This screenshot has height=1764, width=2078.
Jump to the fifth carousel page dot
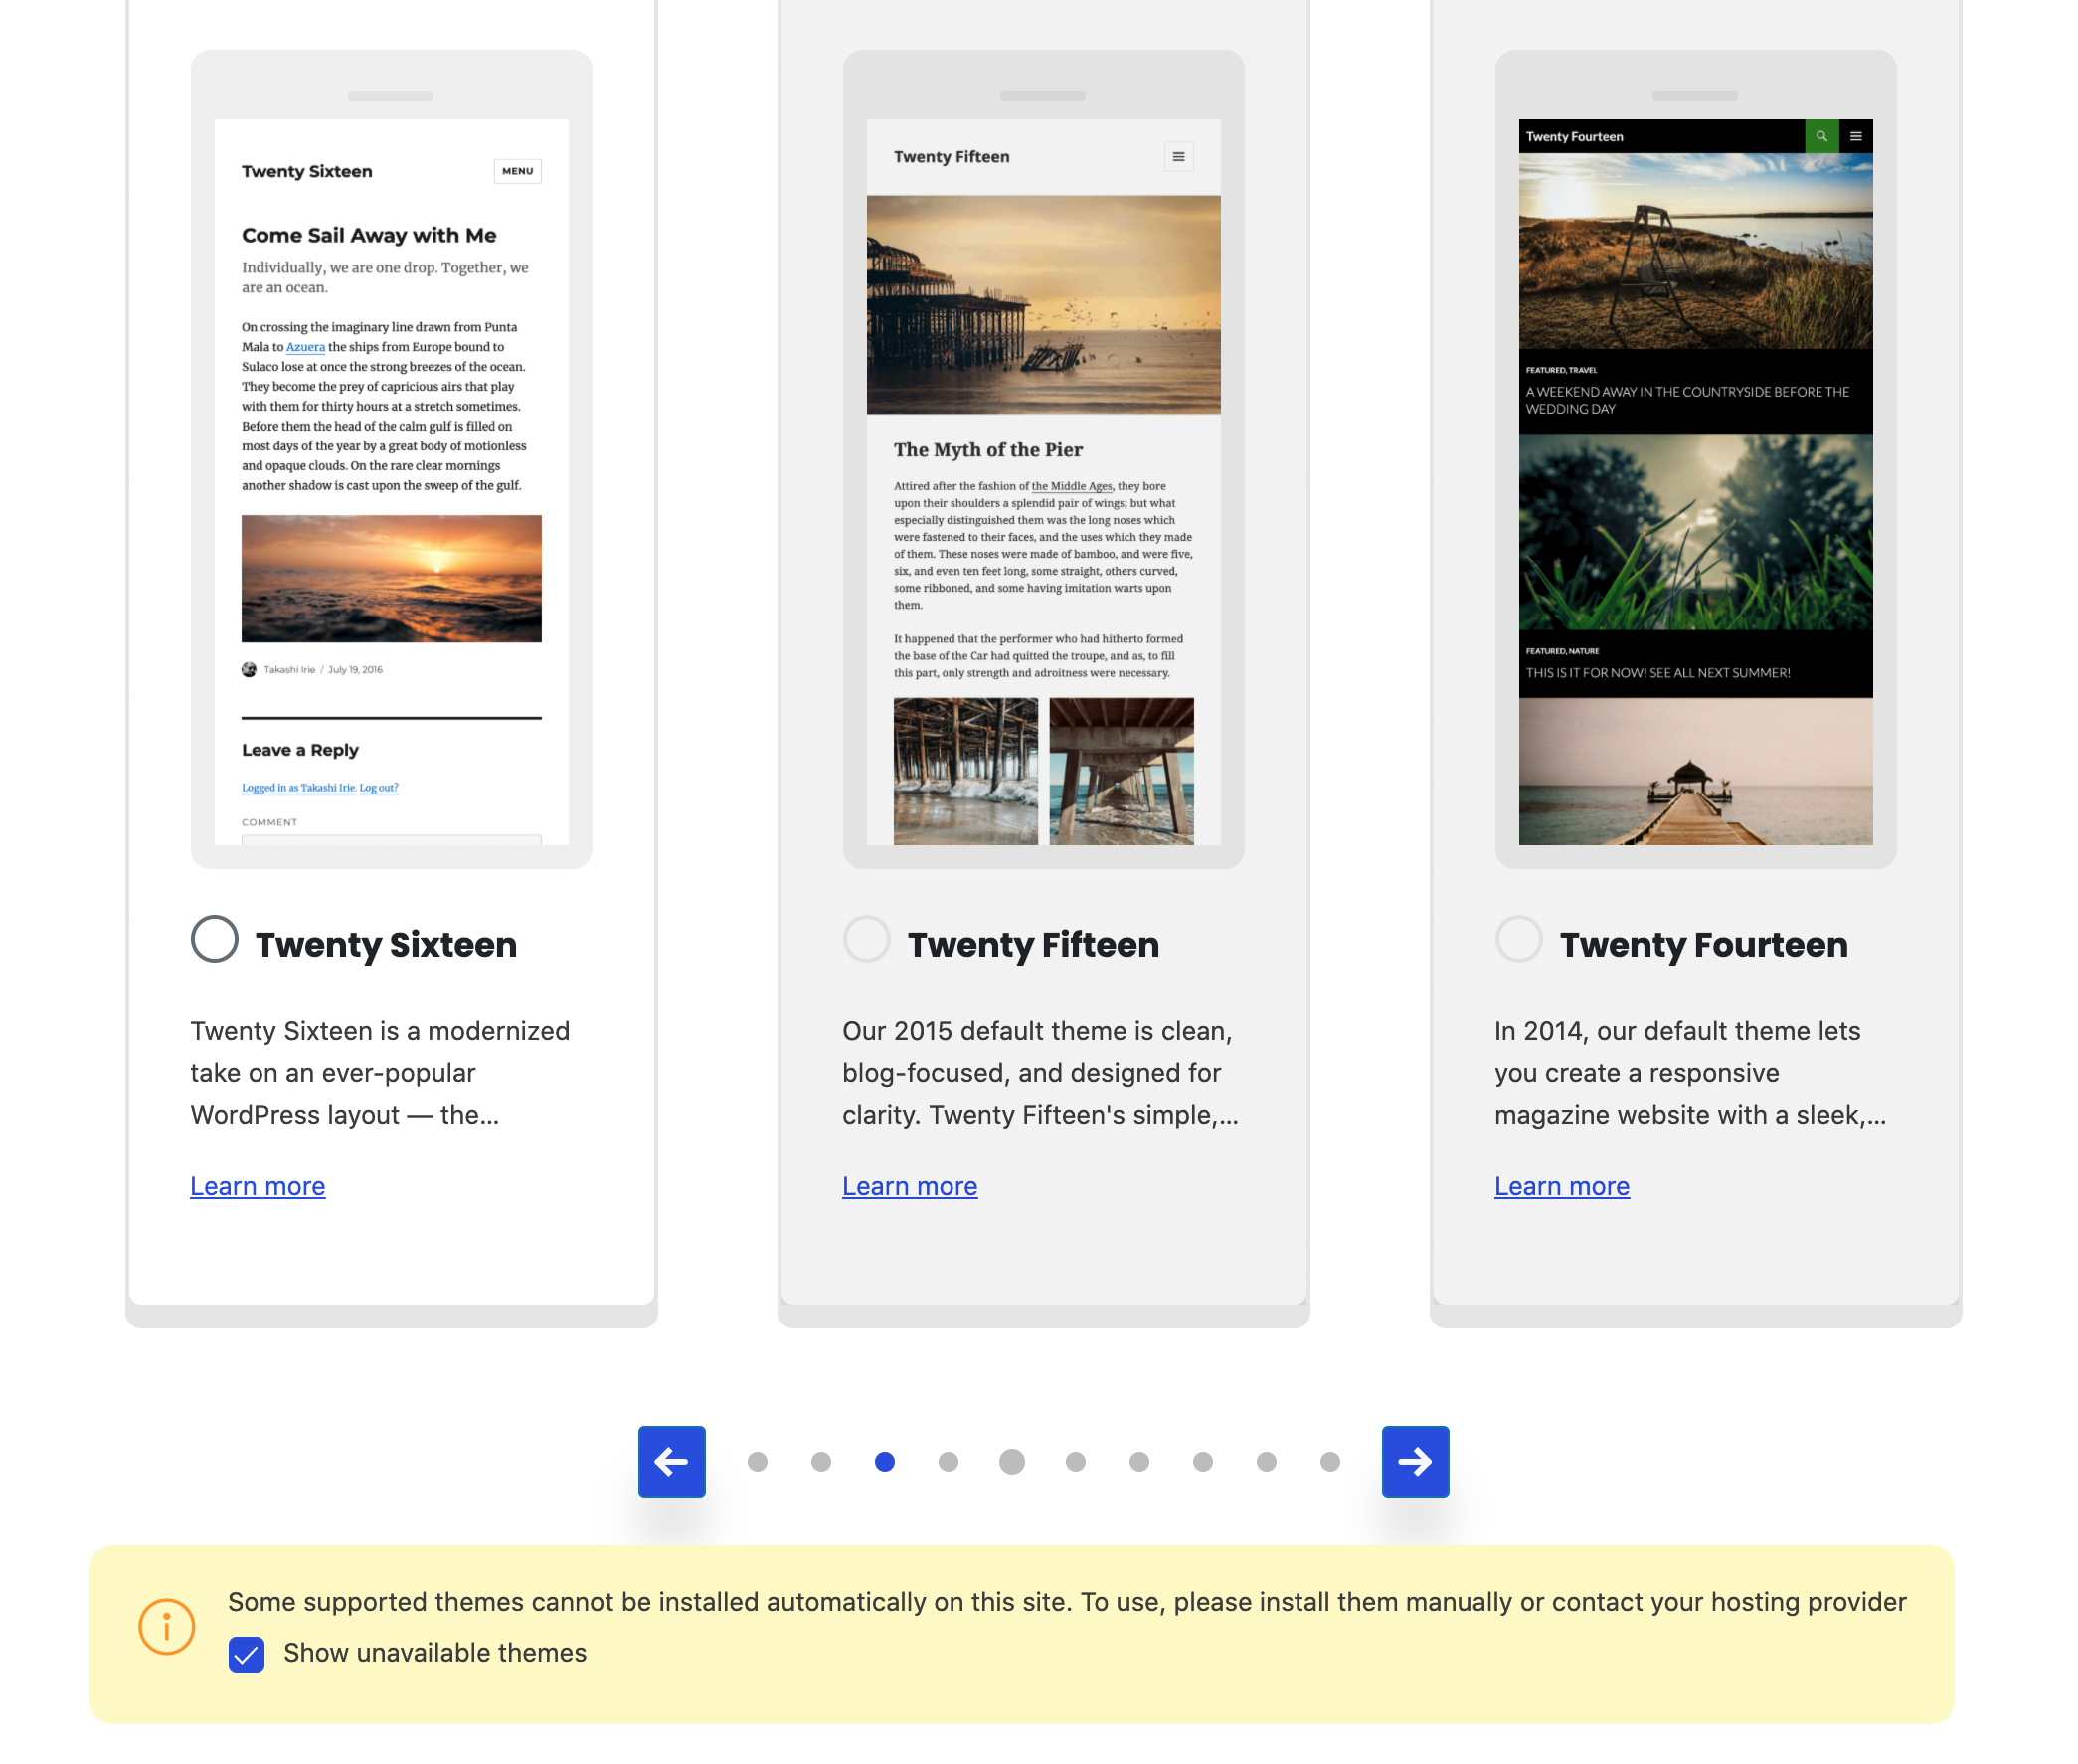1011,1461
